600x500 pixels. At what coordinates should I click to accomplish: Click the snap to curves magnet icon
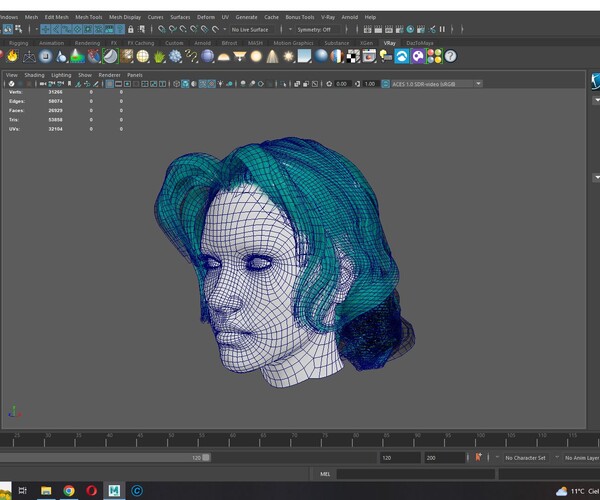pyautogui.click(x=173, y=29)
